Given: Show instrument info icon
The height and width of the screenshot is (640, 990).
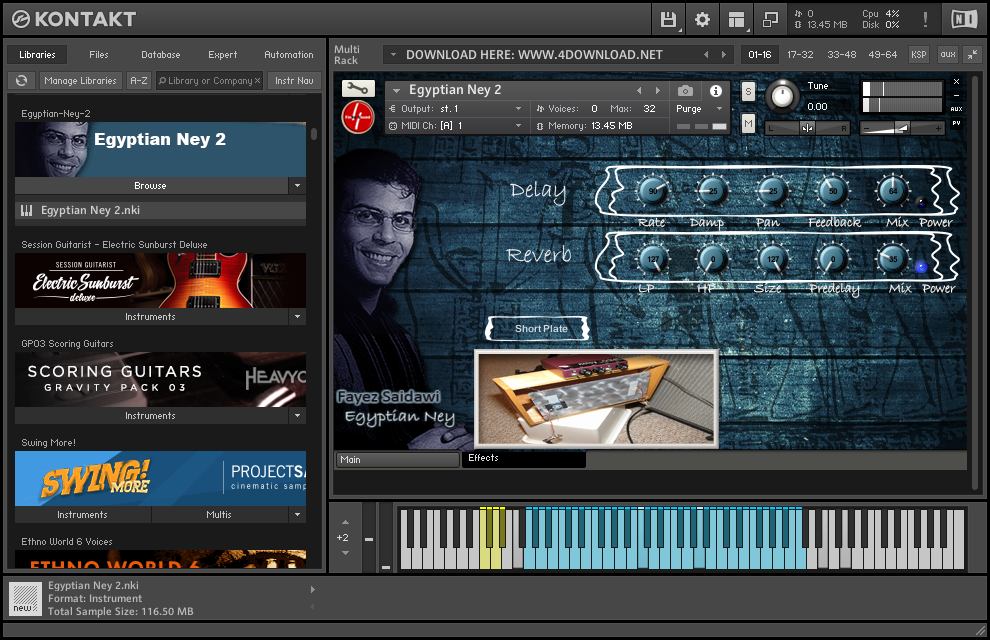Looking at the screenshot, I should click(x=715, y=91).
